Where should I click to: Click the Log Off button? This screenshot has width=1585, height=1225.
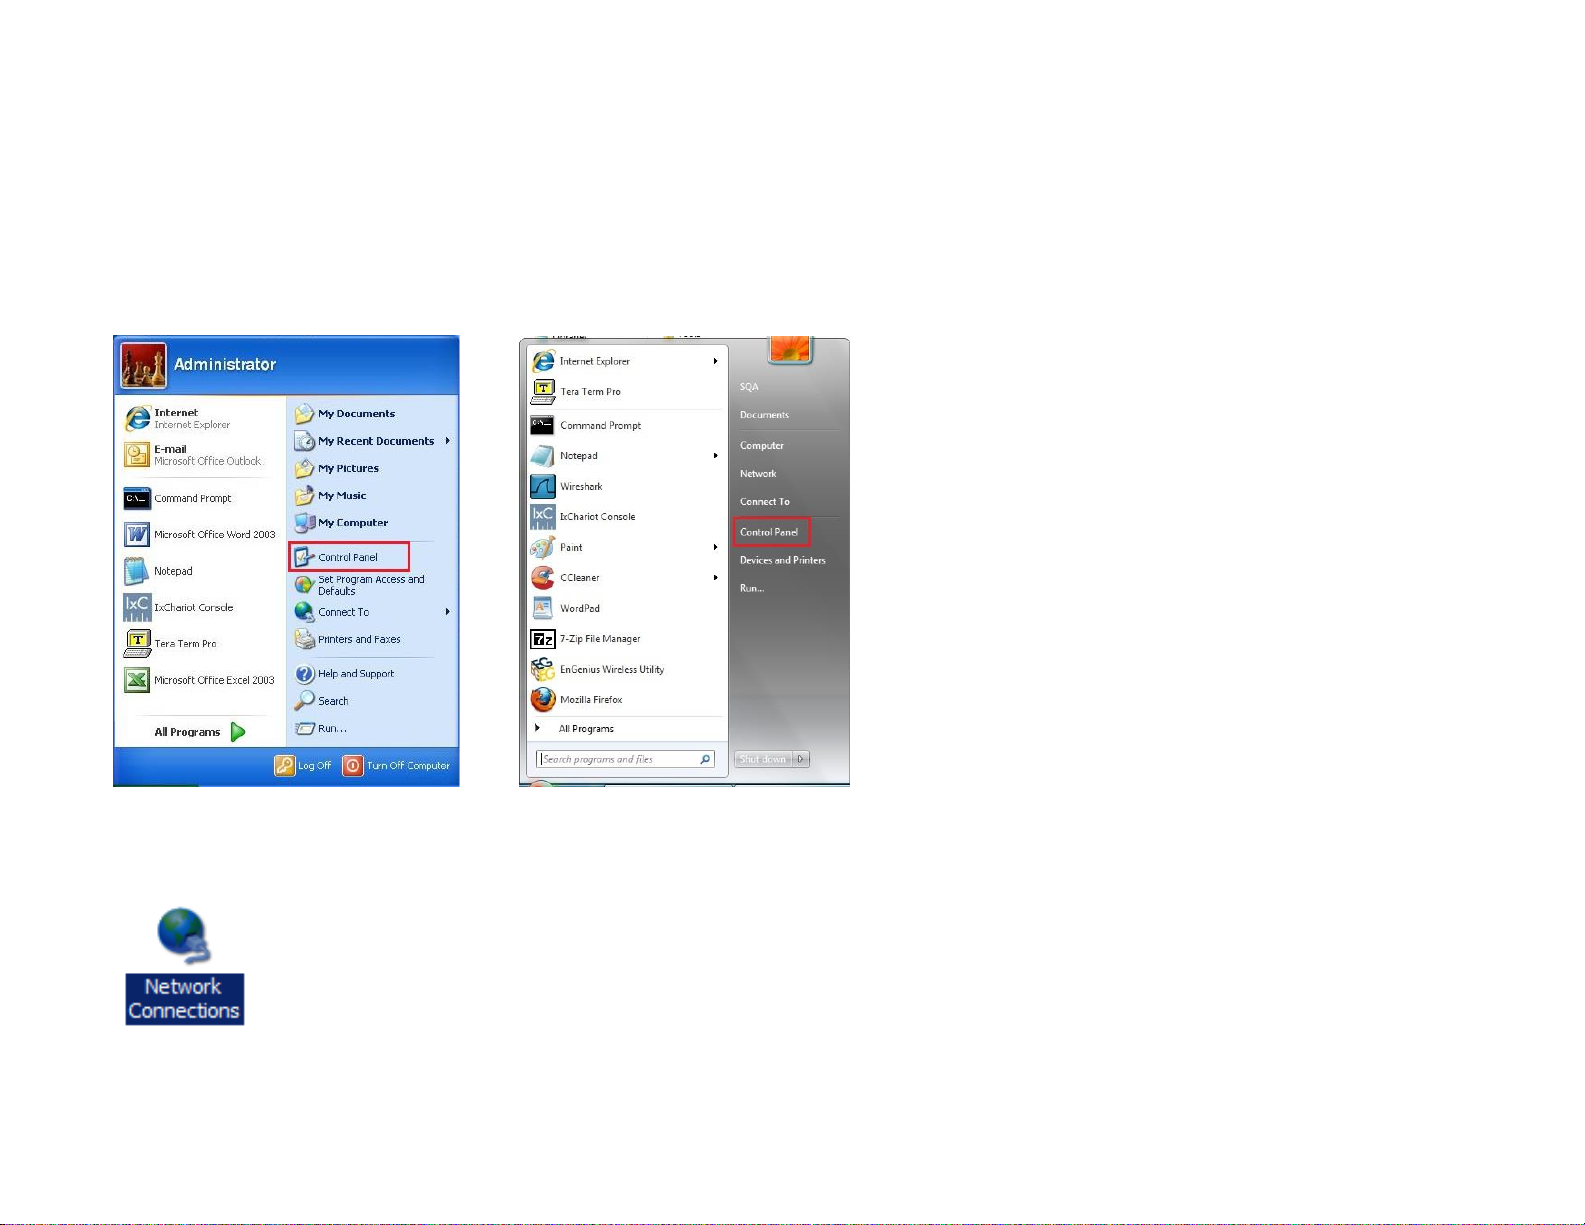(303, 765)
